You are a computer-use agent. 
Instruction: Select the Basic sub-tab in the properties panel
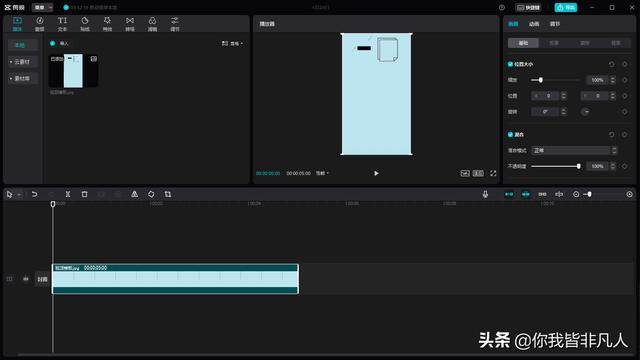[523, 43]
